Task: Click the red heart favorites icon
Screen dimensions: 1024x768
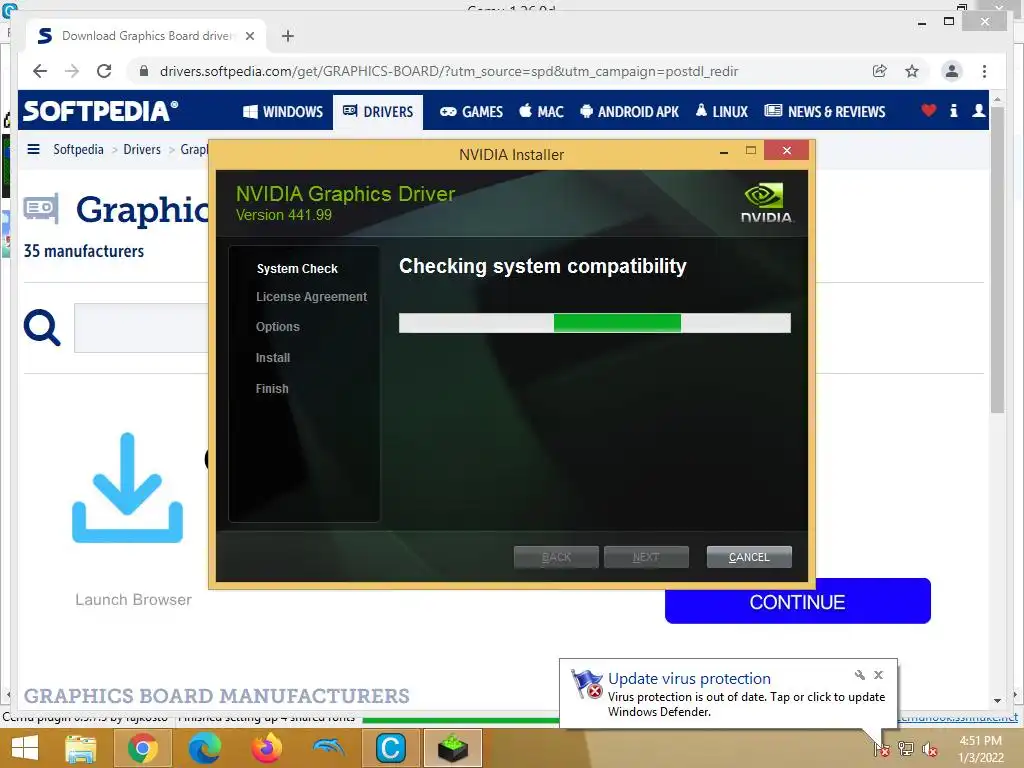Action: [928, 110]
